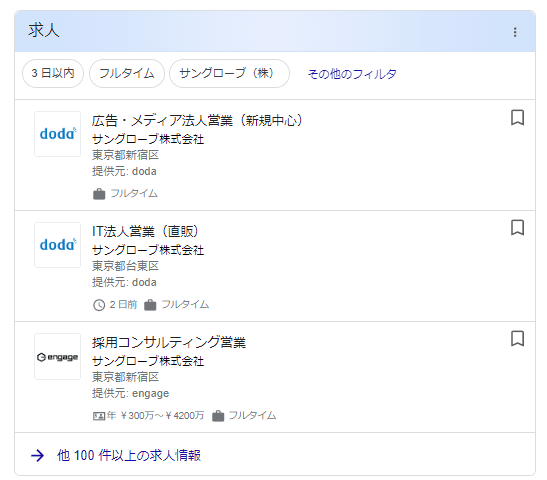This screenshot has width=547, height=480.
Task: Click the arrow icon beside 他 100 件以上
Action: 37,455
